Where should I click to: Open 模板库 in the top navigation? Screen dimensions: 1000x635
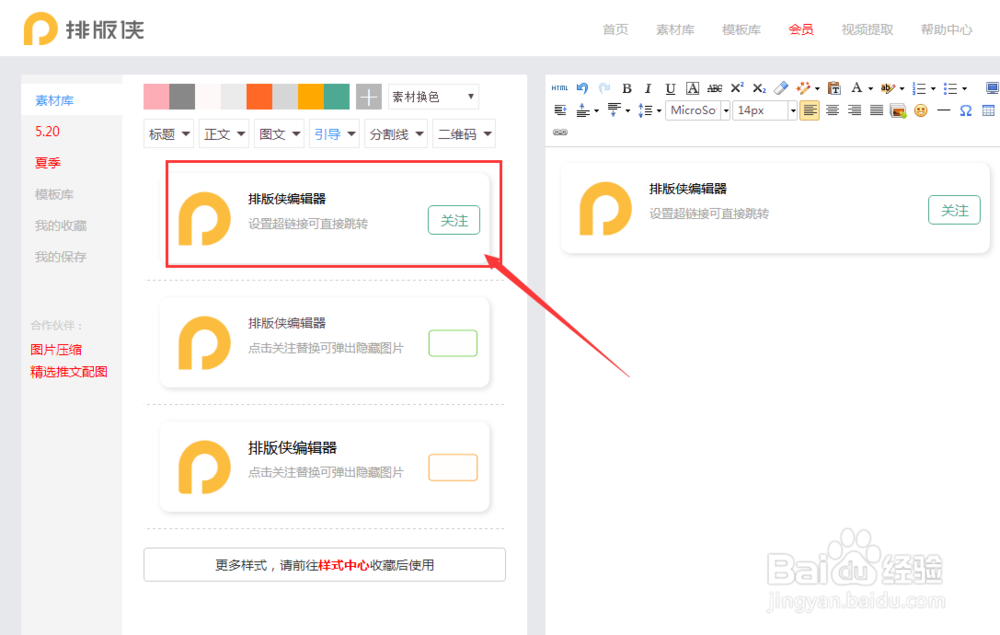(741, 29)
